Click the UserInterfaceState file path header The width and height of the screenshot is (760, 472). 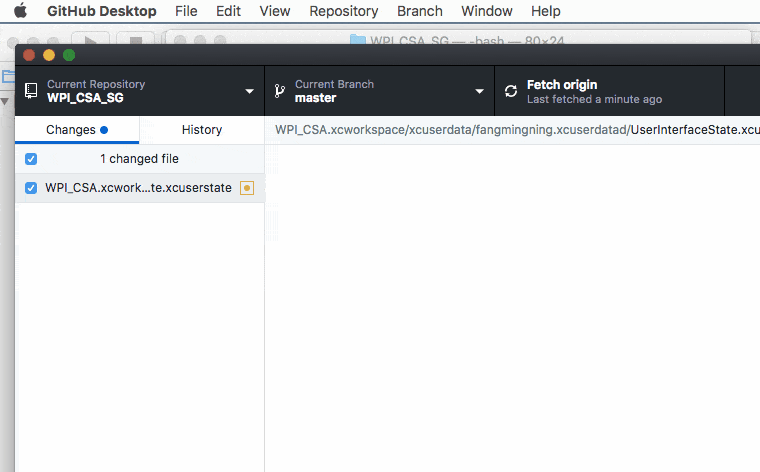[x=518, y=130]
